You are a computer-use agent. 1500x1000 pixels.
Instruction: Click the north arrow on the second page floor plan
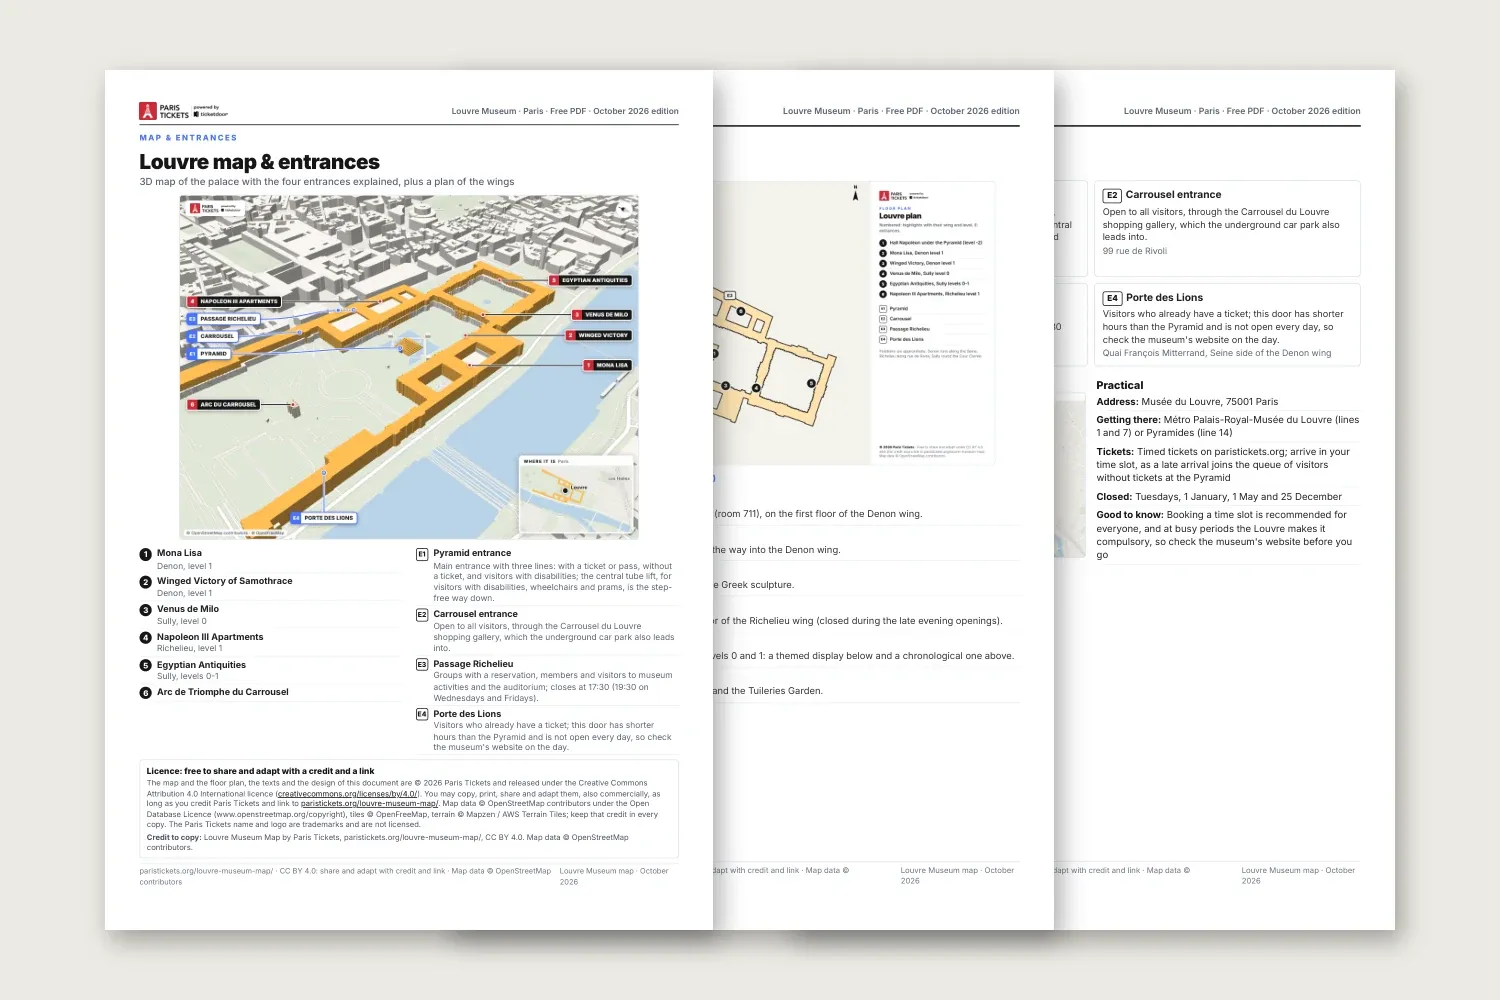coord(855,193)
